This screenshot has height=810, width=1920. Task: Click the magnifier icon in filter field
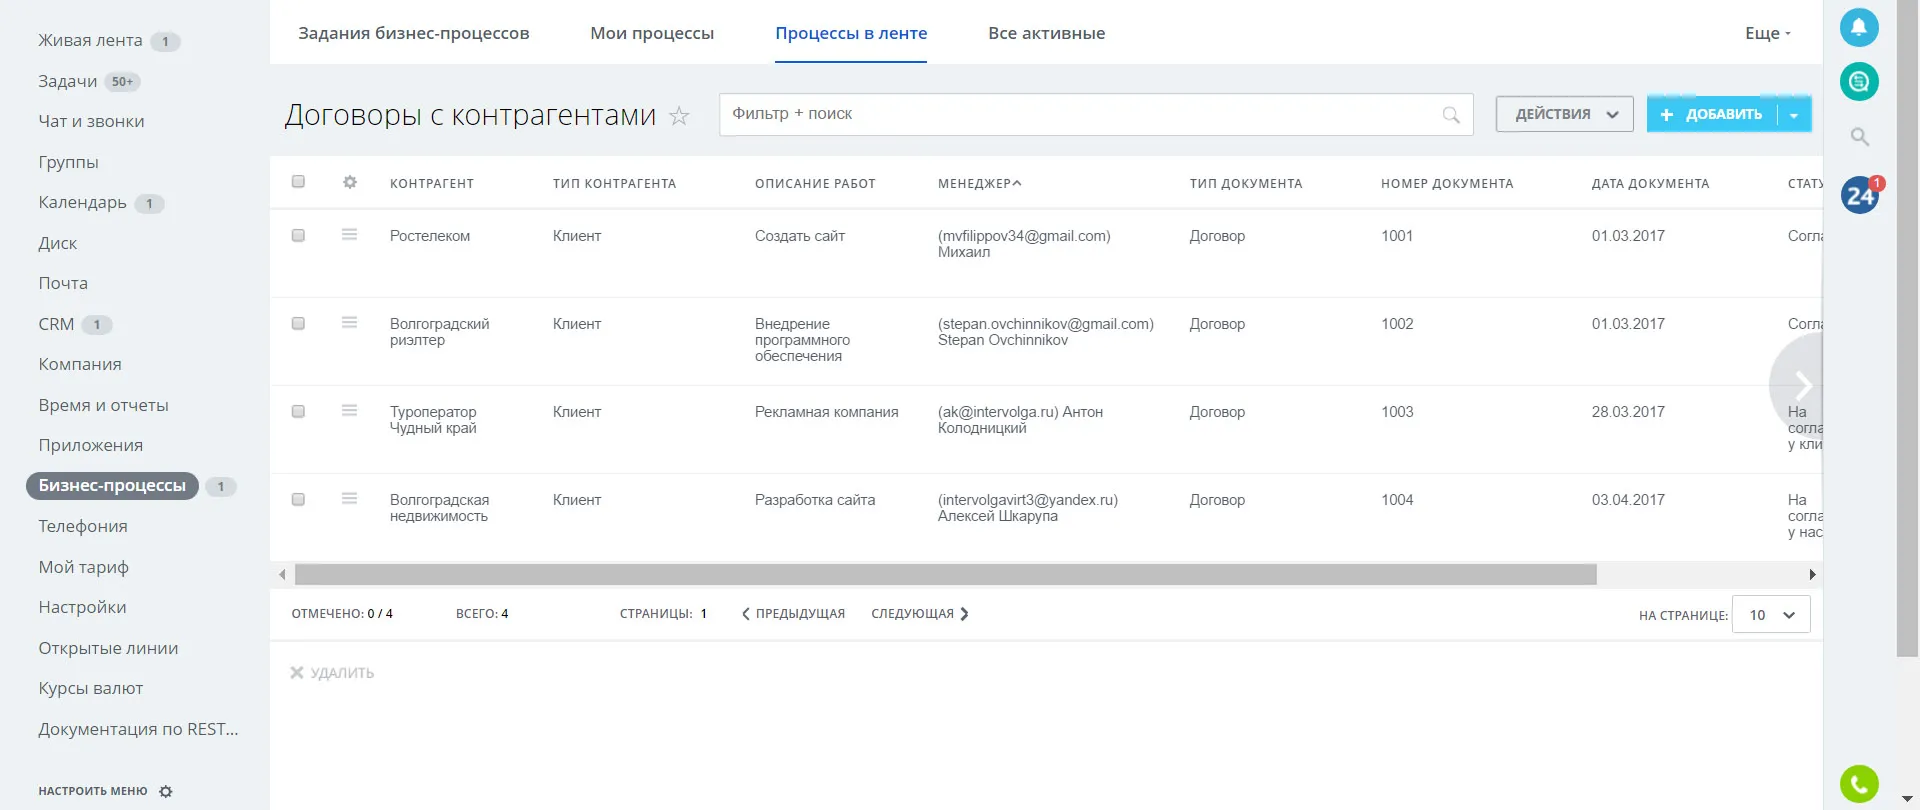point(1451,115)
